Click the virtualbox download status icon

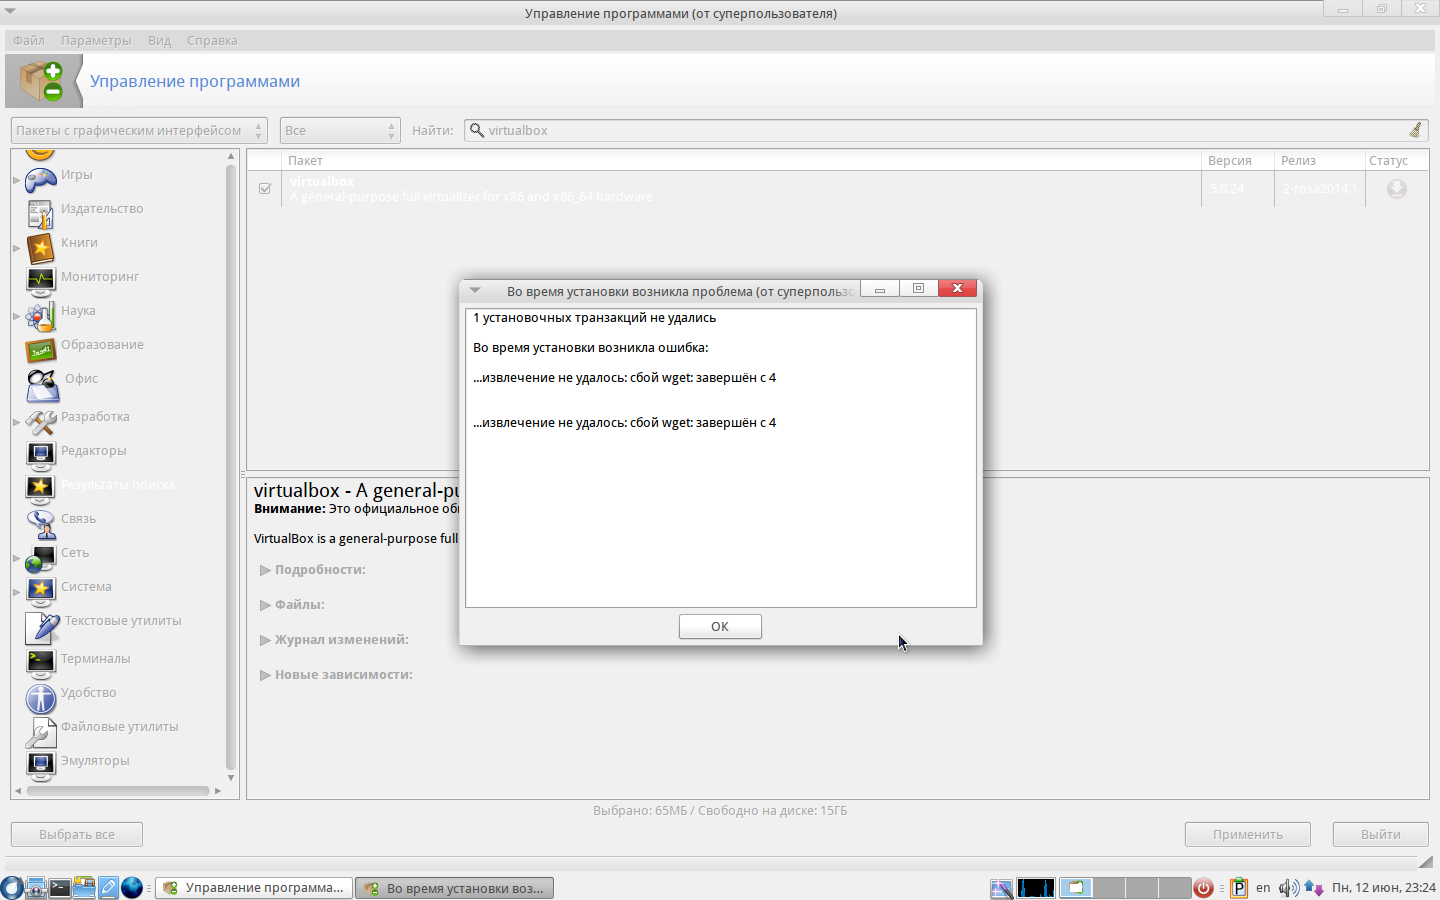point(1397,189)
